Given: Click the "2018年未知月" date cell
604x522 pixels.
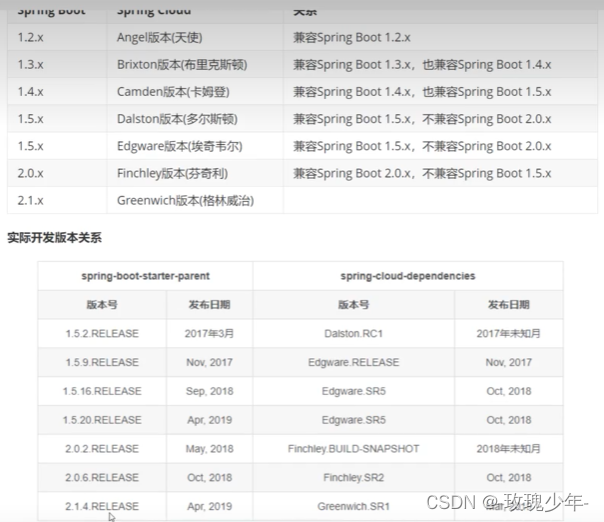Looking at the screenshot, I should point(508,449).
